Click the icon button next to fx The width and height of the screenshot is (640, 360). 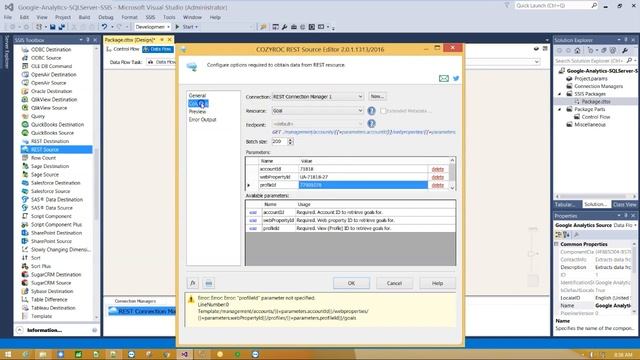pyautogui.click(x=209, y=283)
